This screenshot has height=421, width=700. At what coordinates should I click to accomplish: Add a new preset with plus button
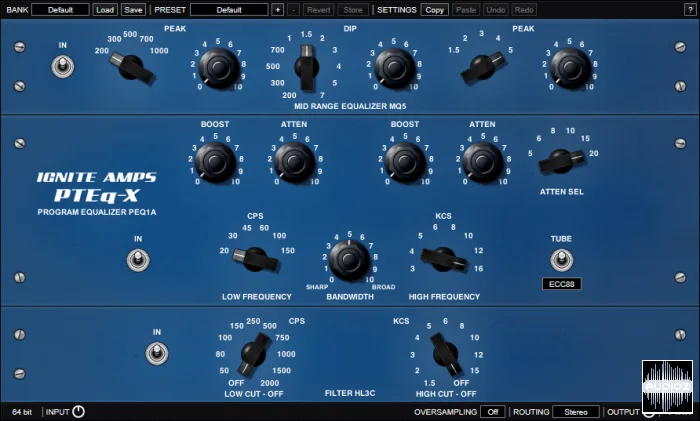tap(277, 10)
